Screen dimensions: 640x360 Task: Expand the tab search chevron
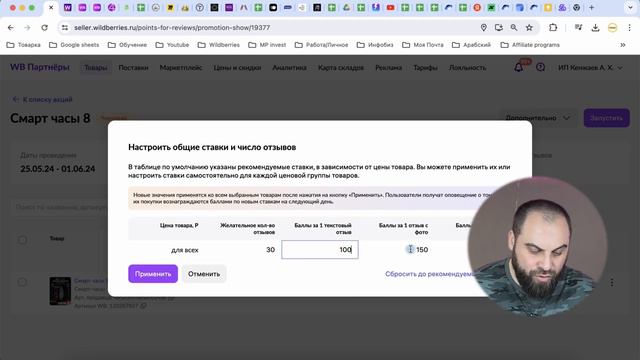click(x=630, y=8)
